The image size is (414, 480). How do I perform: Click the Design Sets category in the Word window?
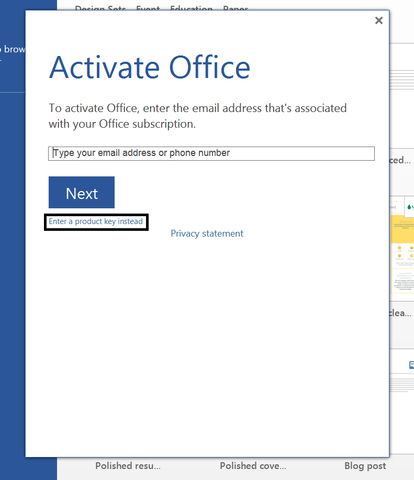[x=100, y=8]
